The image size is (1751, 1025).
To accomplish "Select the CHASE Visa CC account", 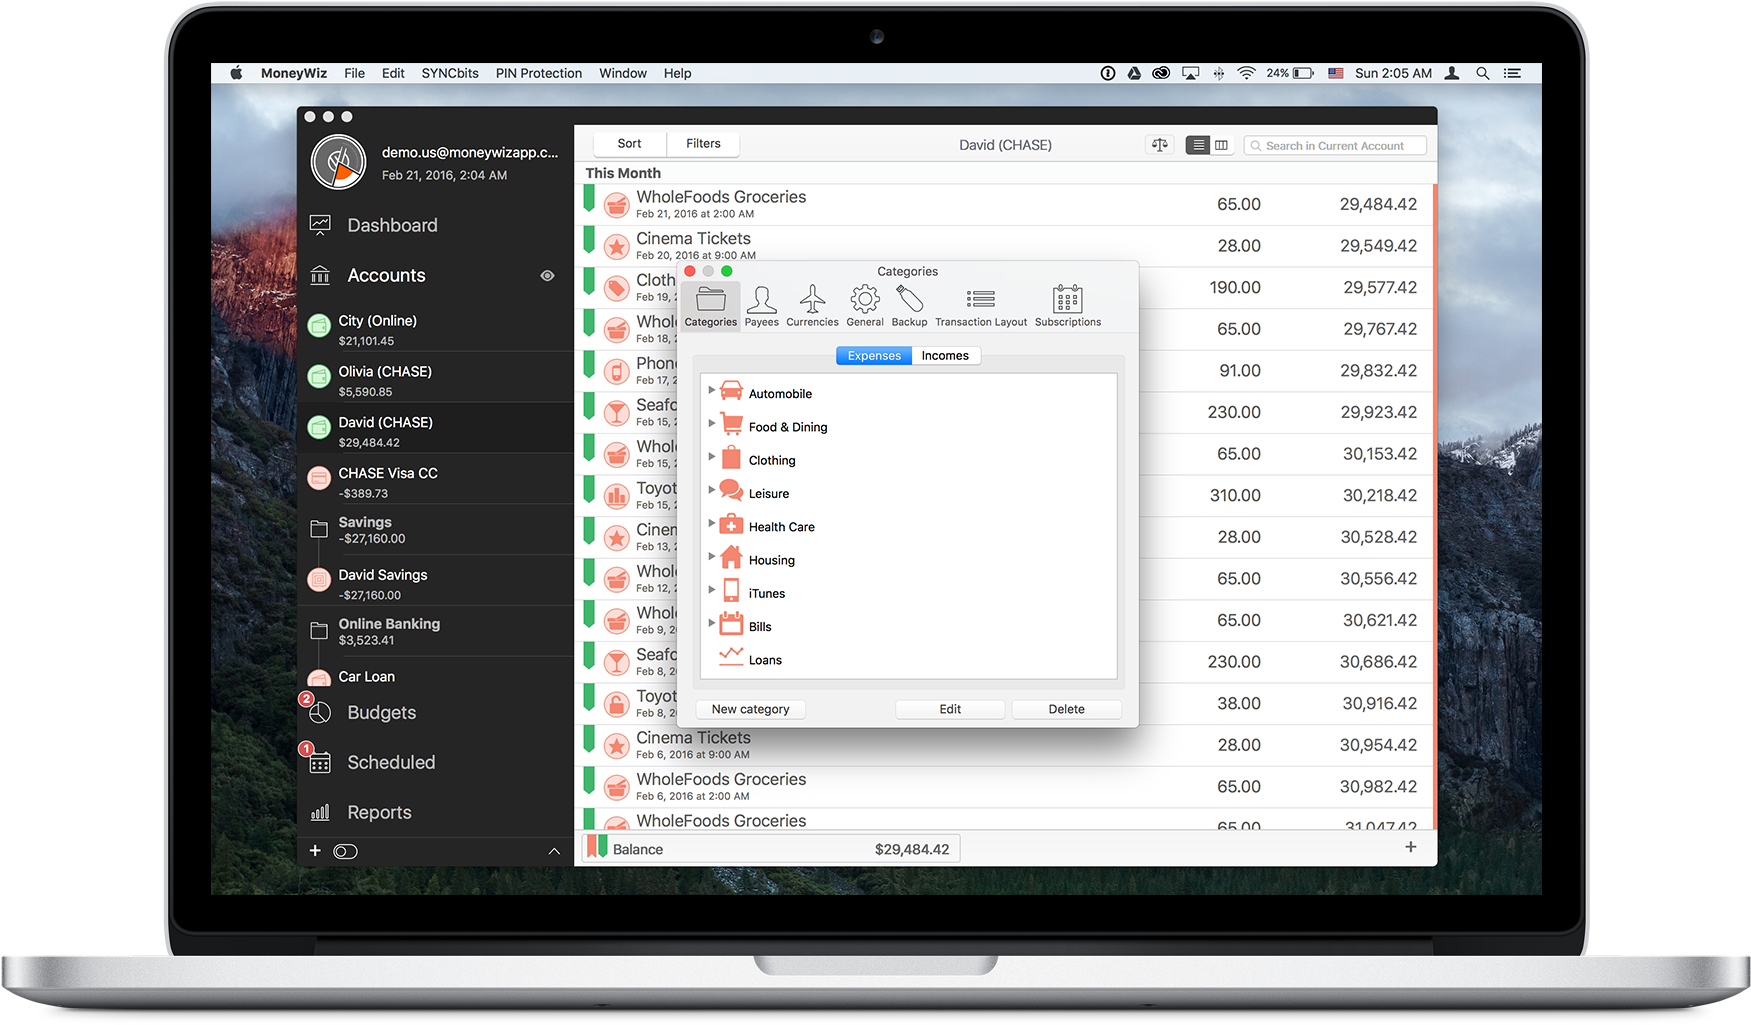I will (x=436, y=479).
